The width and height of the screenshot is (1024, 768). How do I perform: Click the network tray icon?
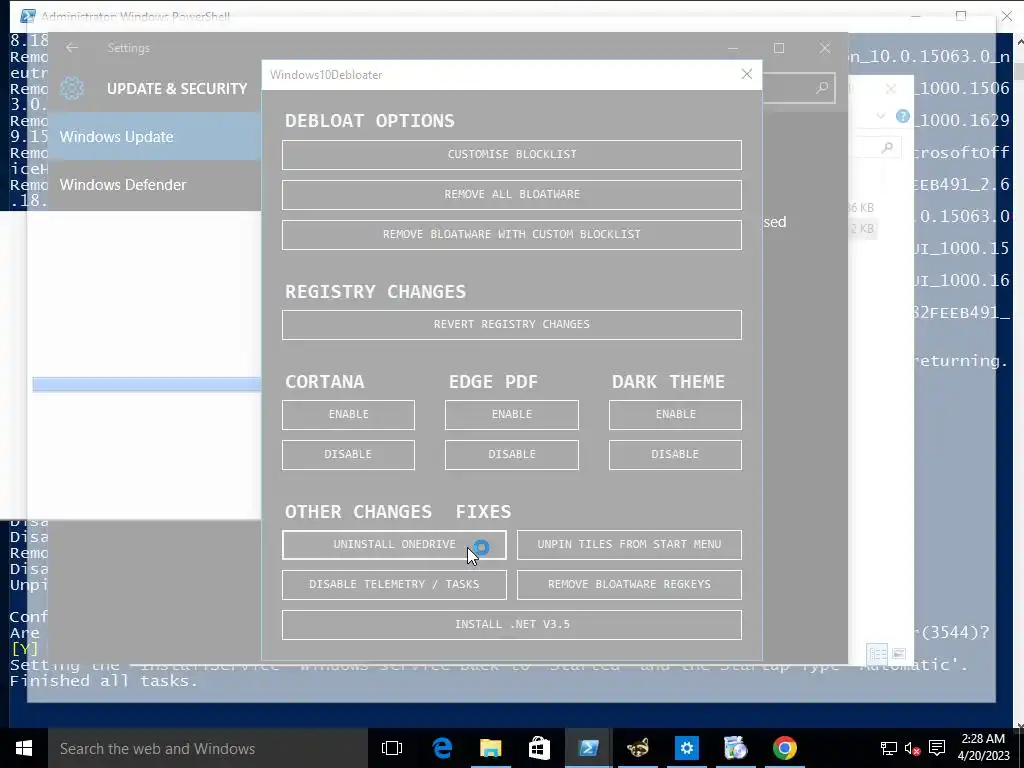click(888, 748)
